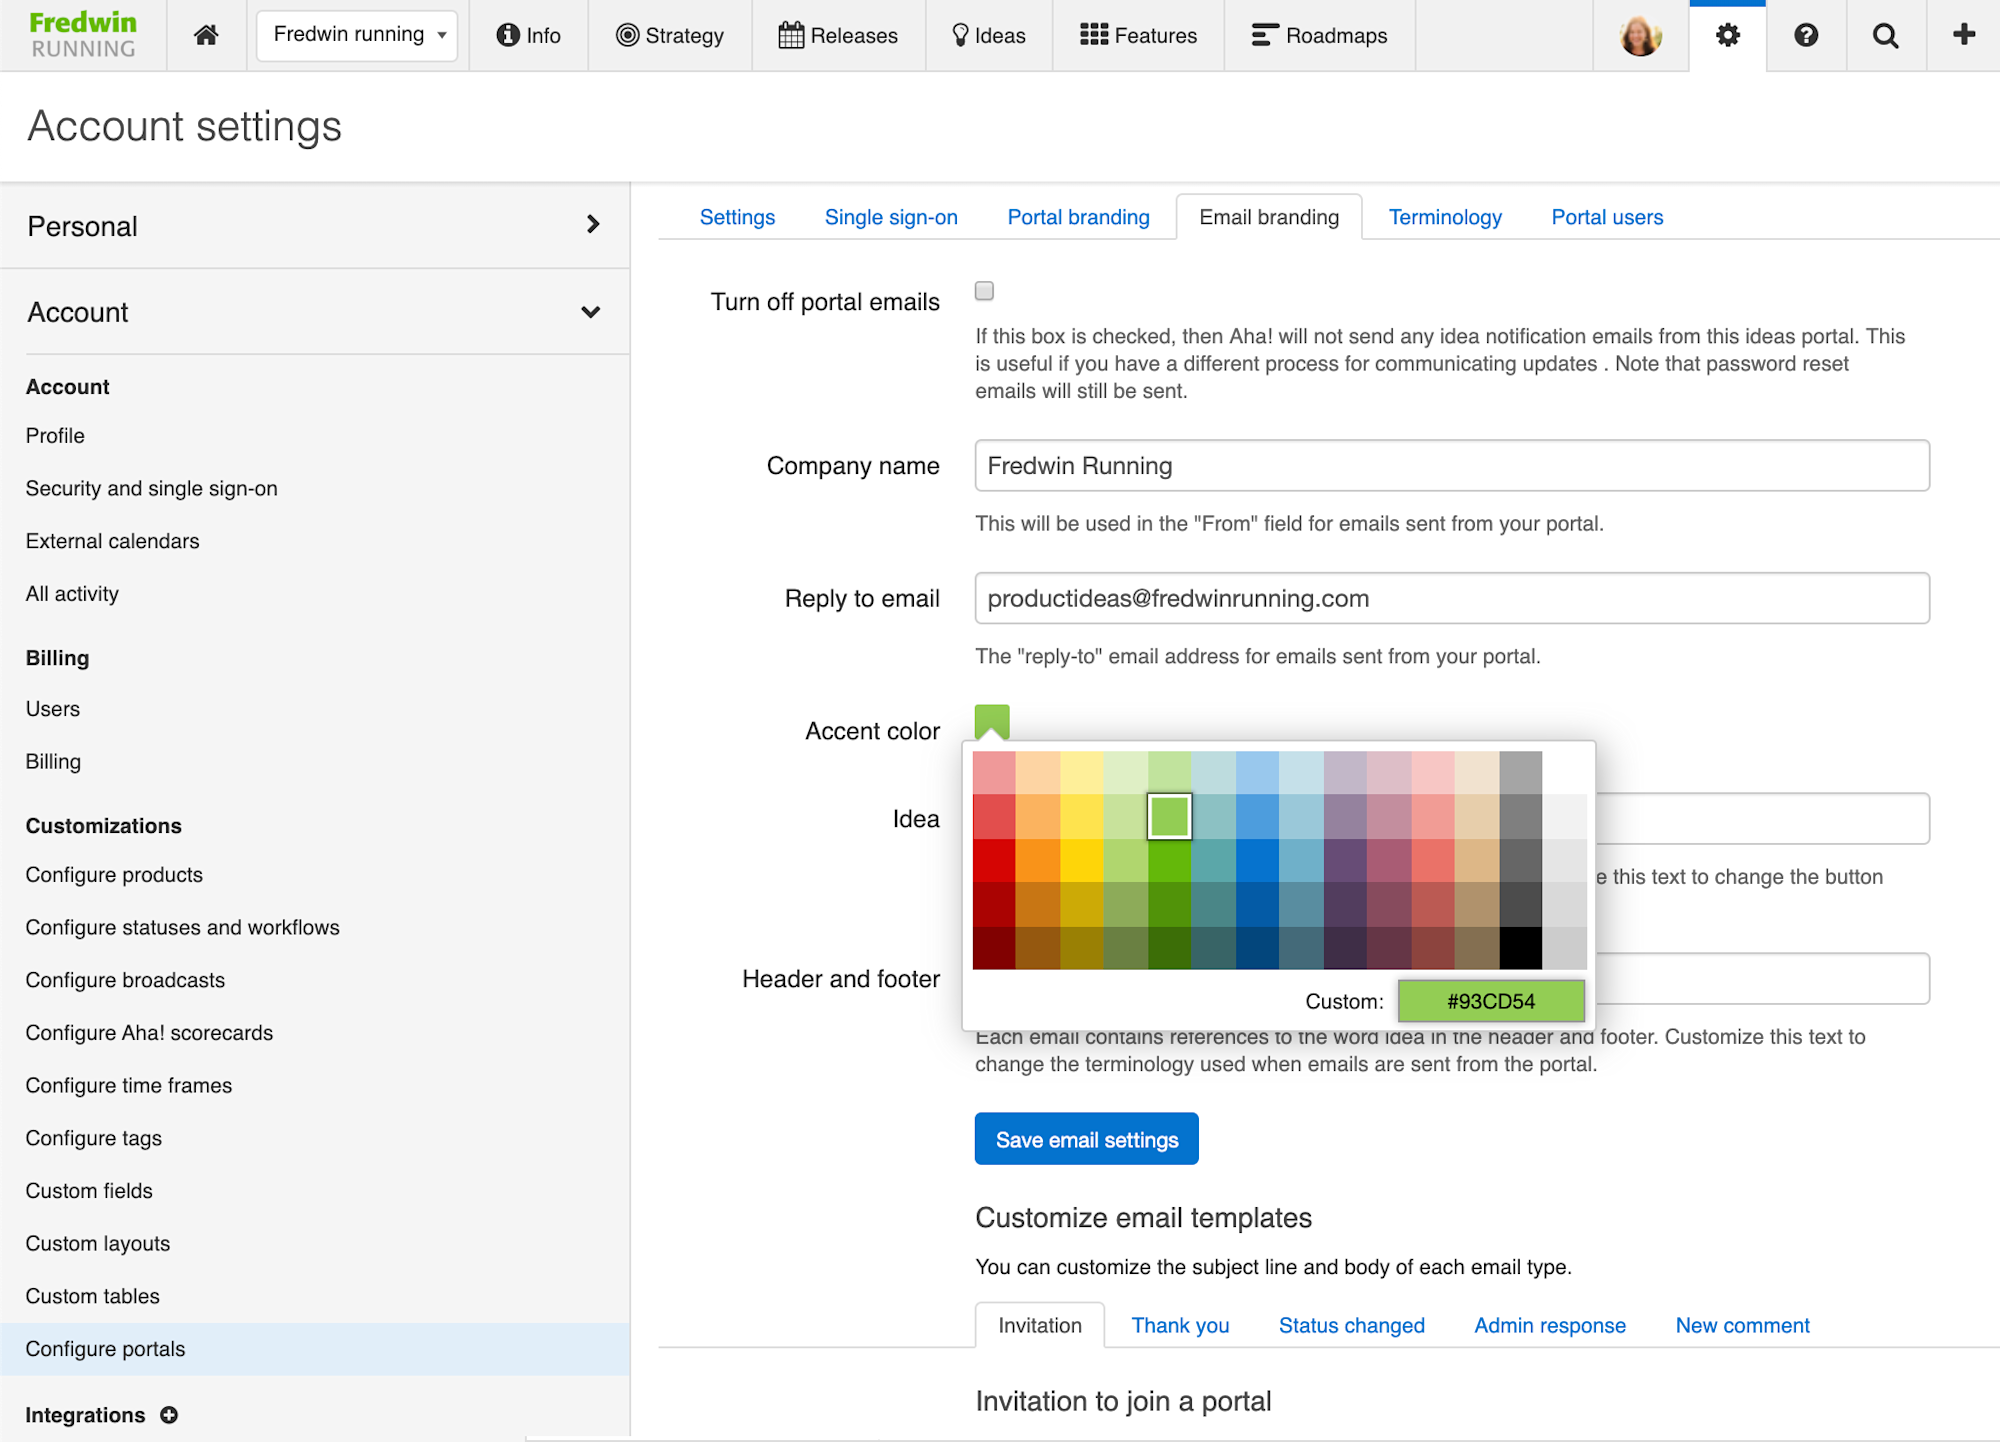Open the Roadmaps menu
2000x1442 pixels.
[1319, 36]
